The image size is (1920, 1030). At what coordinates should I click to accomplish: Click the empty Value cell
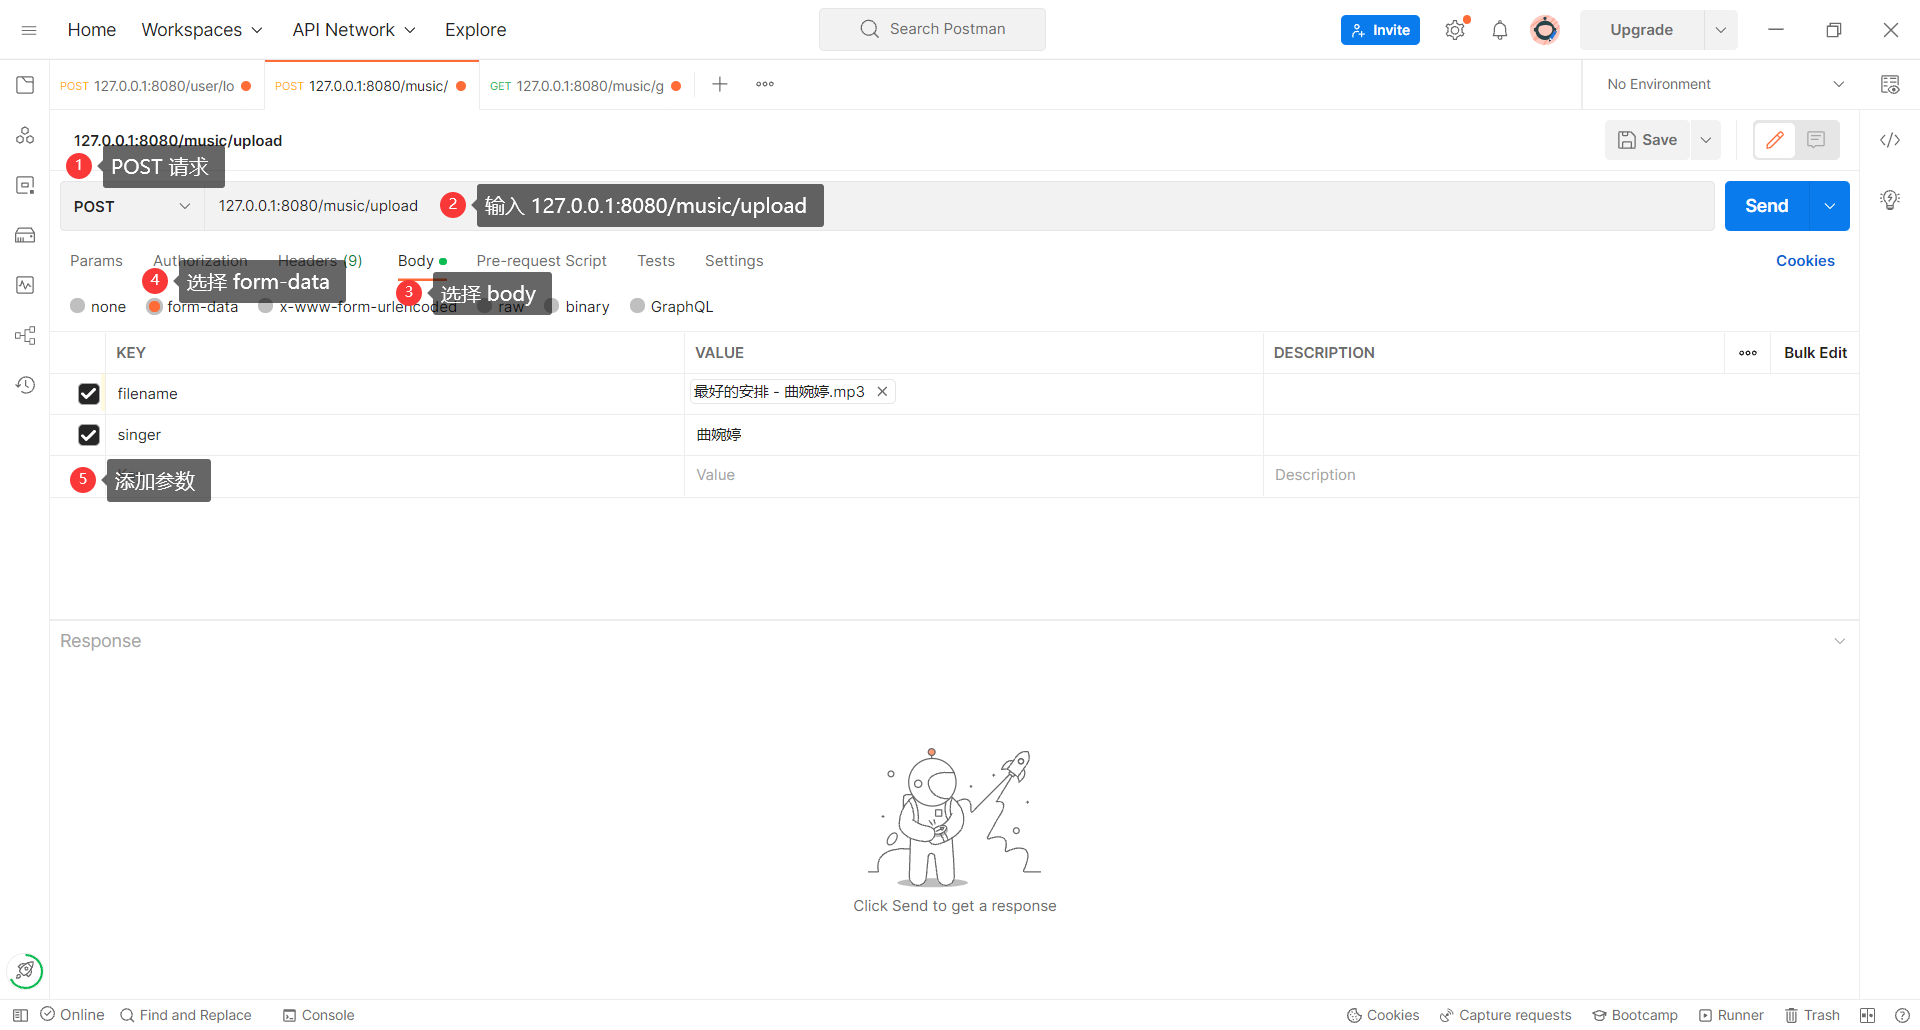(x=974, y=475)
